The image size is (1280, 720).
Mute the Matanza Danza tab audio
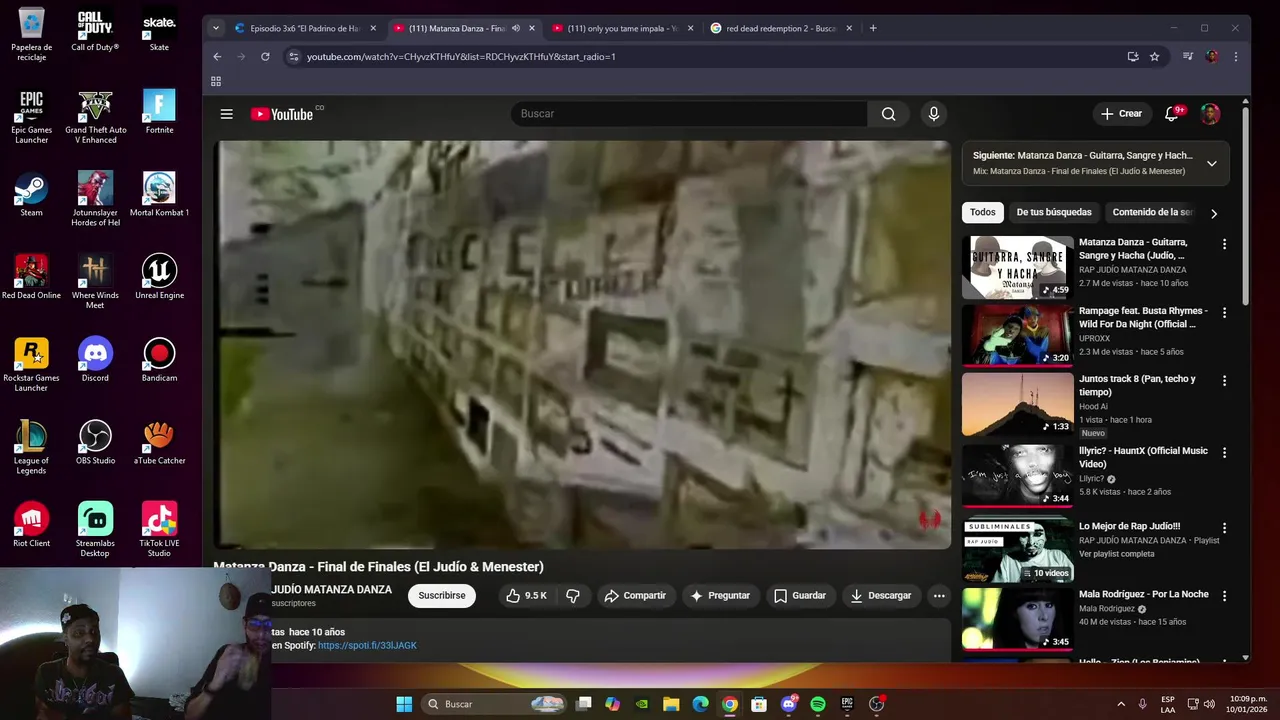coord(516,28)
